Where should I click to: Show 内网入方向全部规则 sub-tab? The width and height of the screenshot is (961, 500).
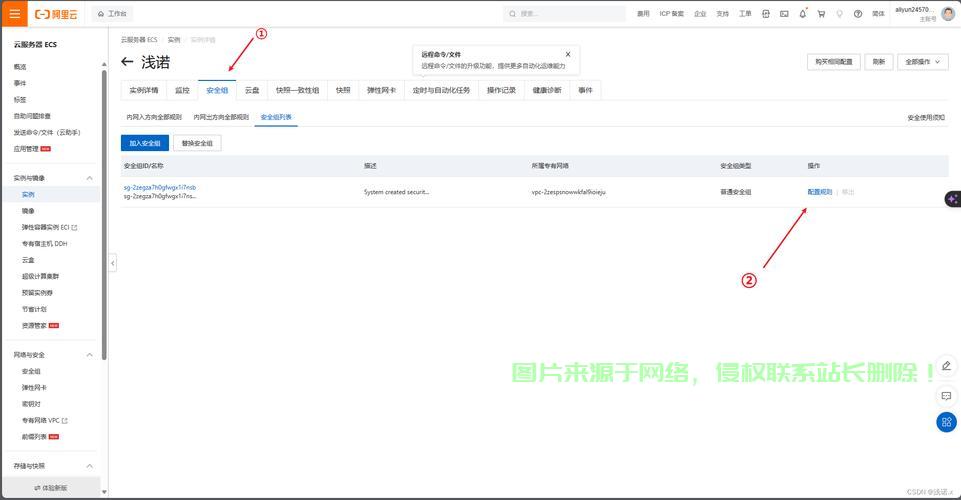(154, 117)
